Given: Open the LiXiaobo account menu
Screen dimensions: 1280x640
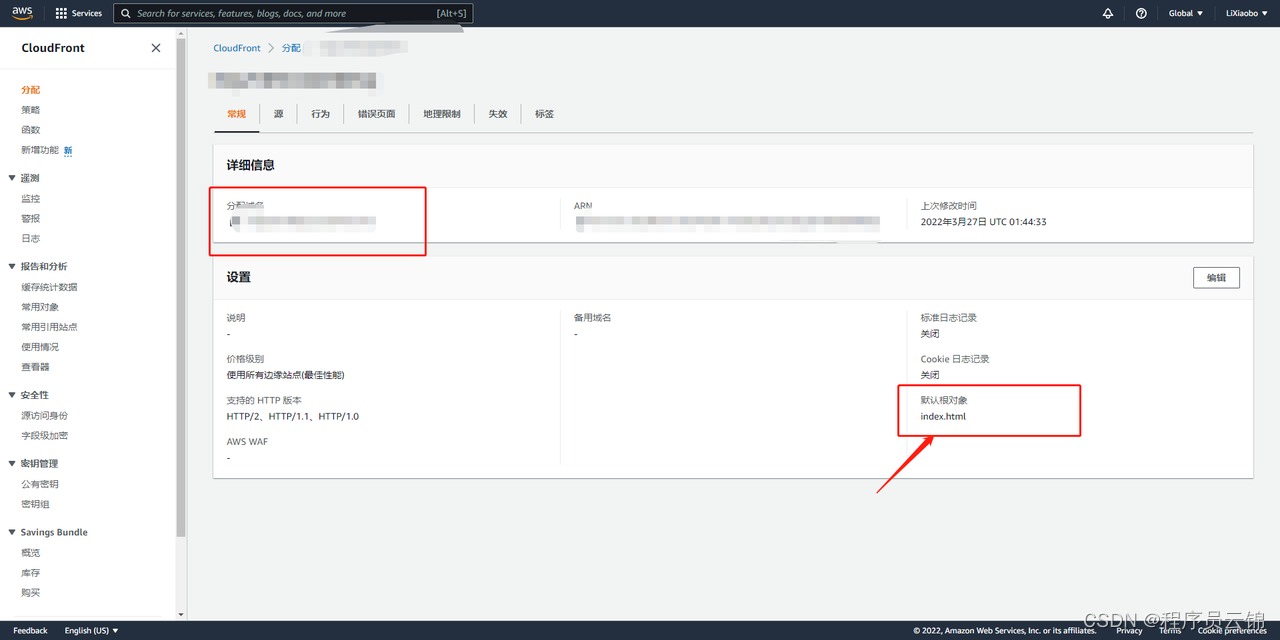Looking at the screenshot, I should click(x=1247, y=13).
